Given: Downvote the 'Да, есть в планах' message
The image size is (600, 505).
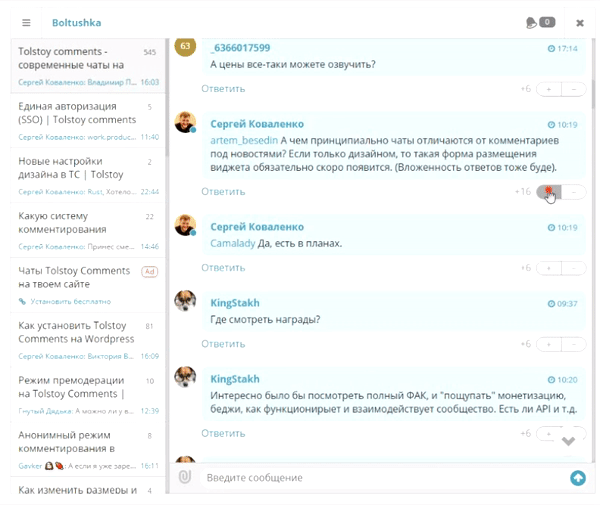Looking at the screenshot, I should coord(574,268).
